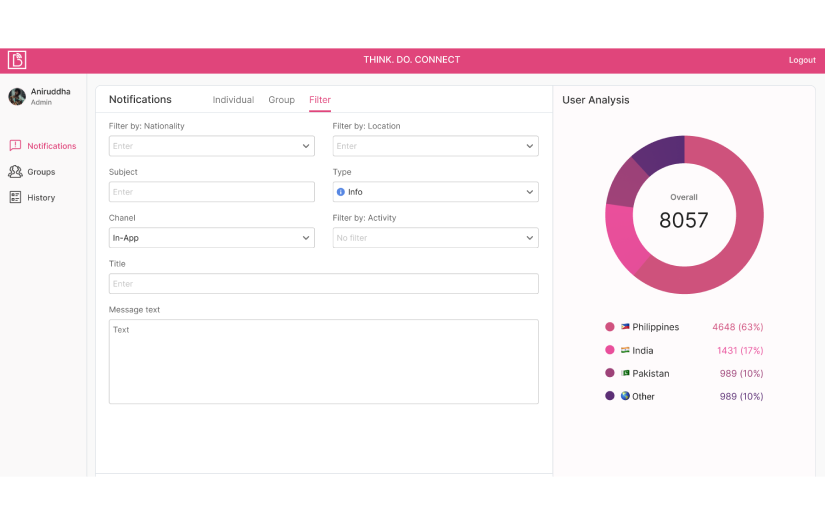Click the Subject input field

(x=212, y=192)
